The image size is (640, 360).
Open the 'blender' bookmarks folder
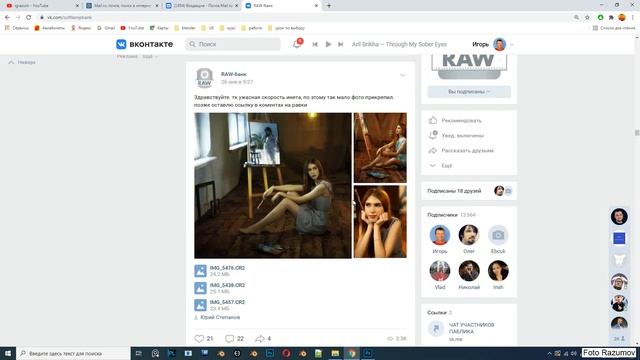pyautogui.click(x=185, y=28)
